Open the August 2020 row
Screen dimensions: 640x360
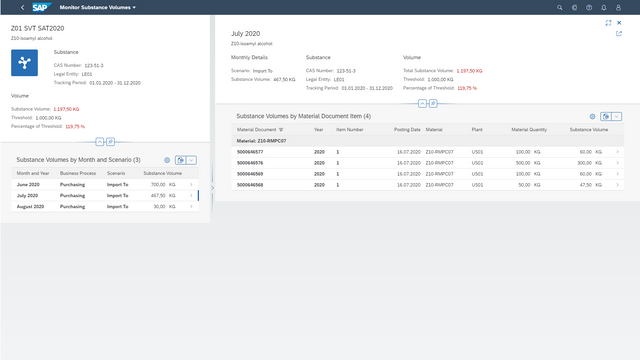(105, 207)
